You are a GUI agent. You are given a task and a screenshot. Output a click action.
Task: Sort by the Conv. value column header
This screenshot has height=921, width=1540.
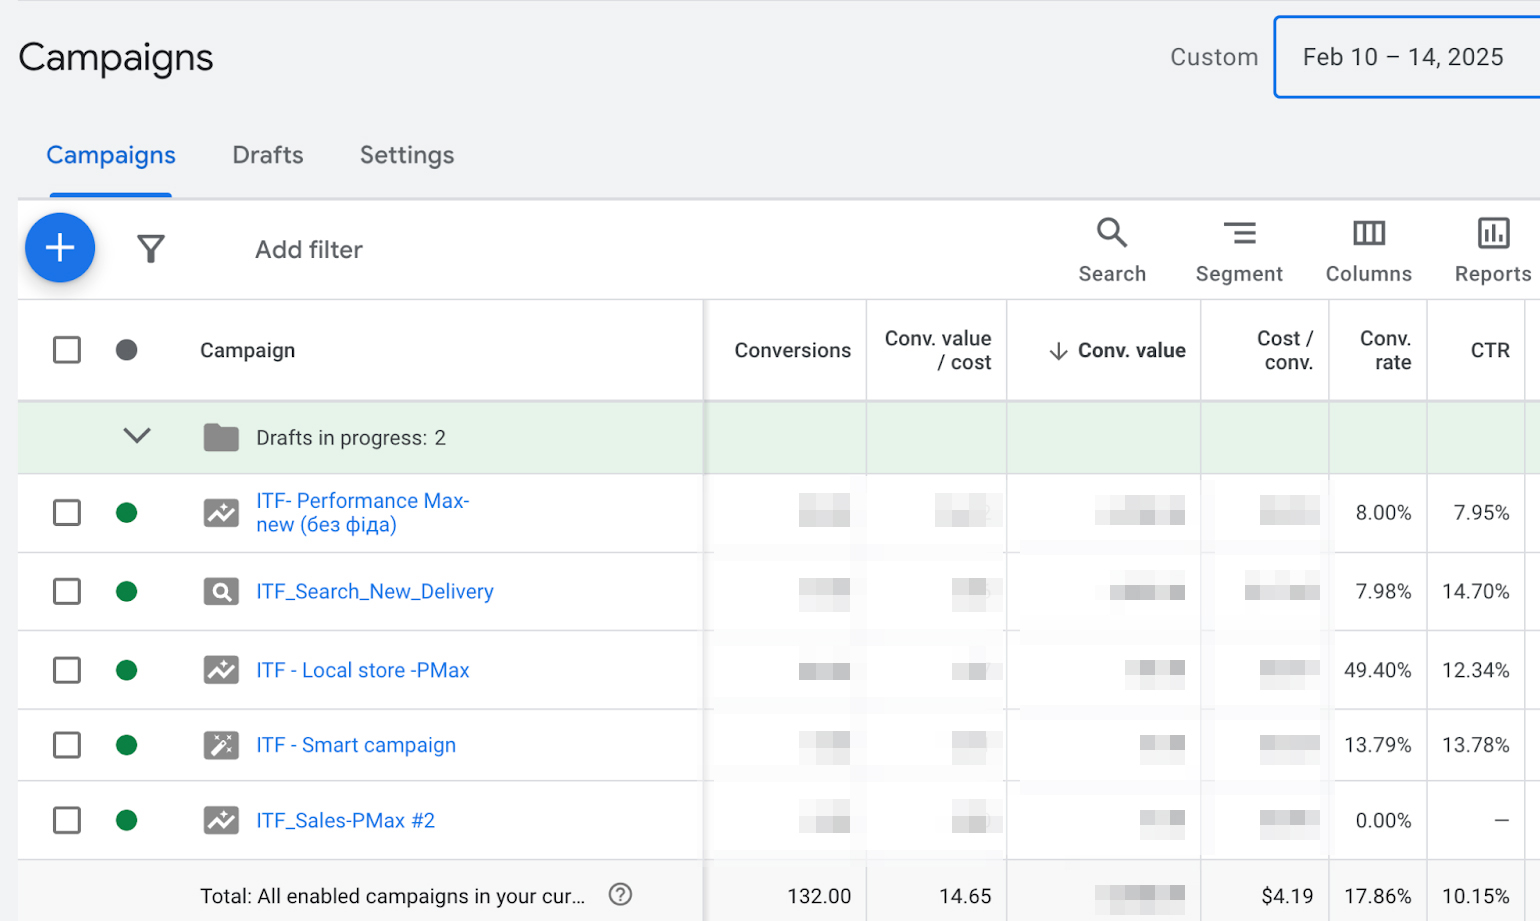[1130, 351]
